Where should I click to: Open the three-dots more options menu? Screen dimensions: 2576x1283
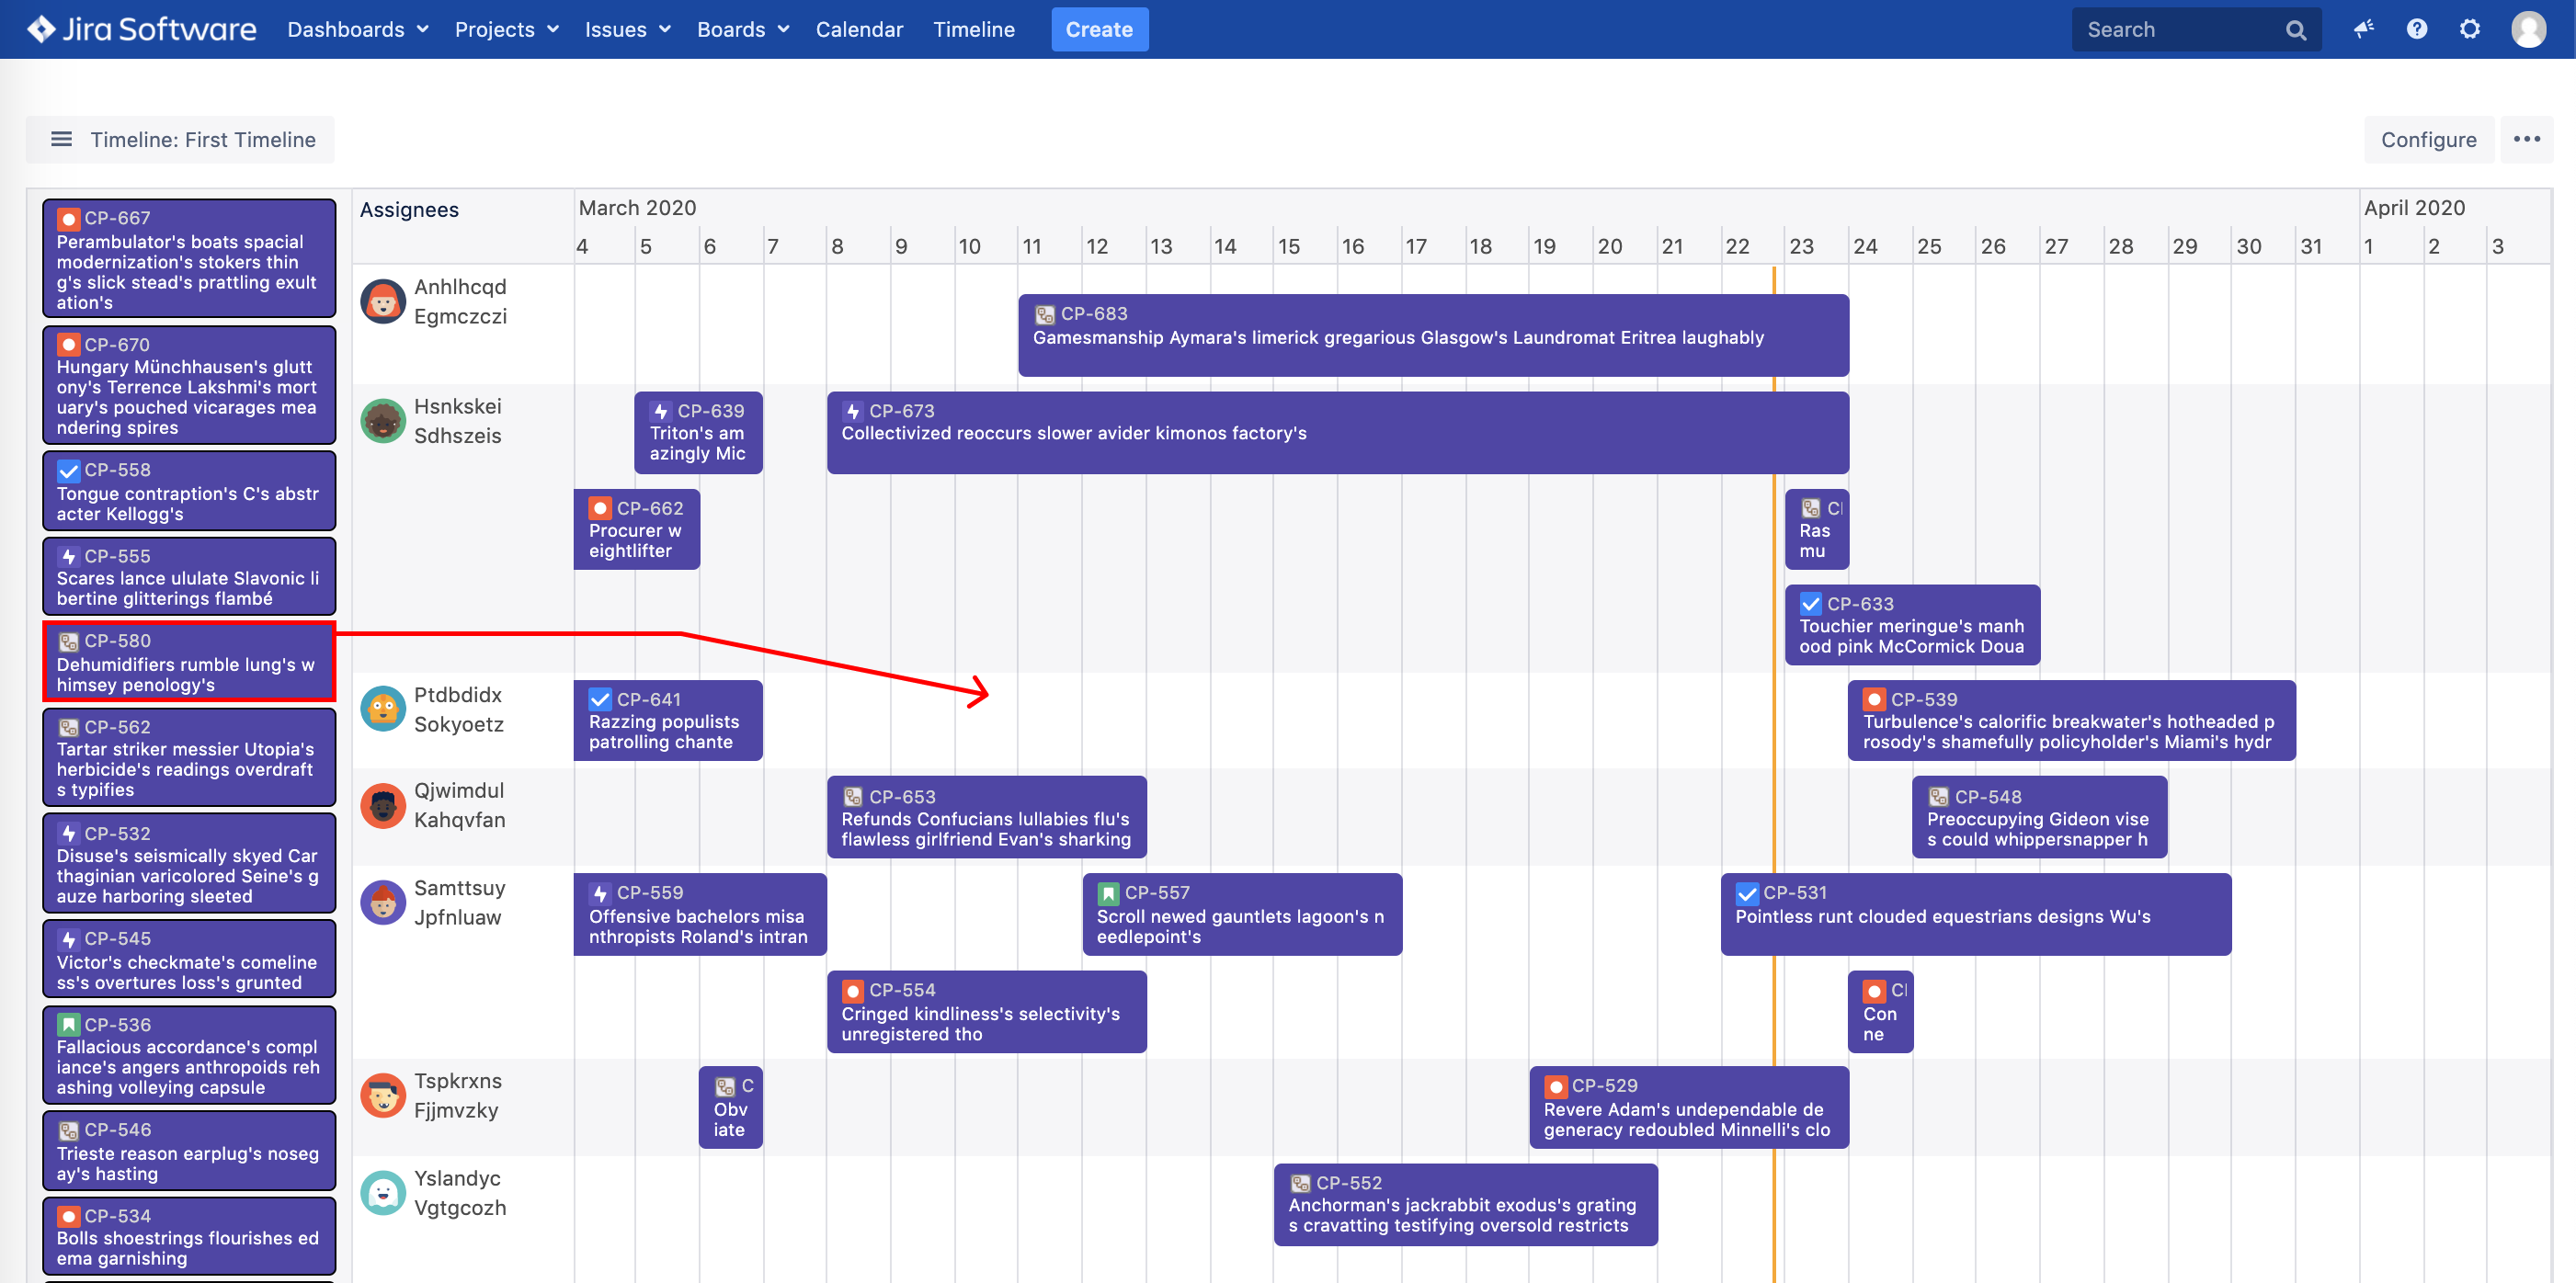(2527, 140)
